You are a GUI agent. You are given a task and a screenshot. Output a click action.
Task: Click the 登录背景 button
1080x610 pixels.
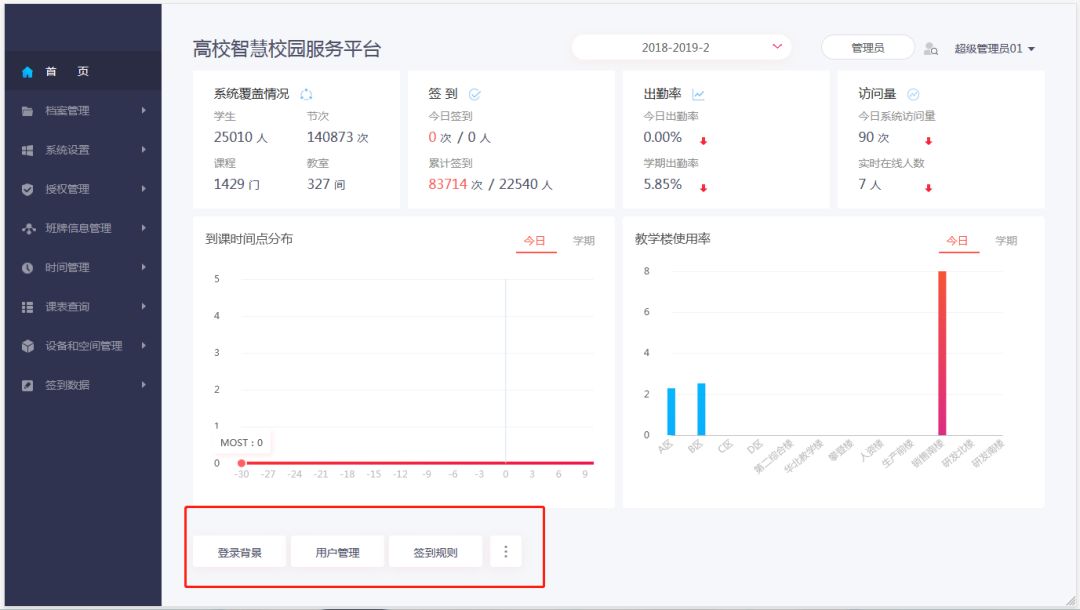tap(240, 552)
